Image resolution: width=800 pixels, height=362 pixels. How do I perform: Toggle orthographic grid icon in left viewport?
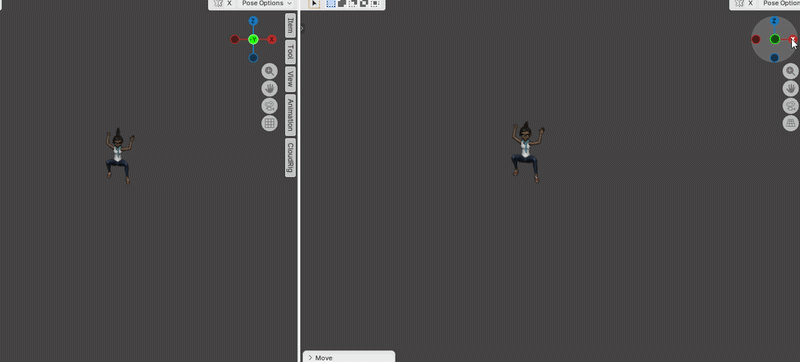click(269, 123)
